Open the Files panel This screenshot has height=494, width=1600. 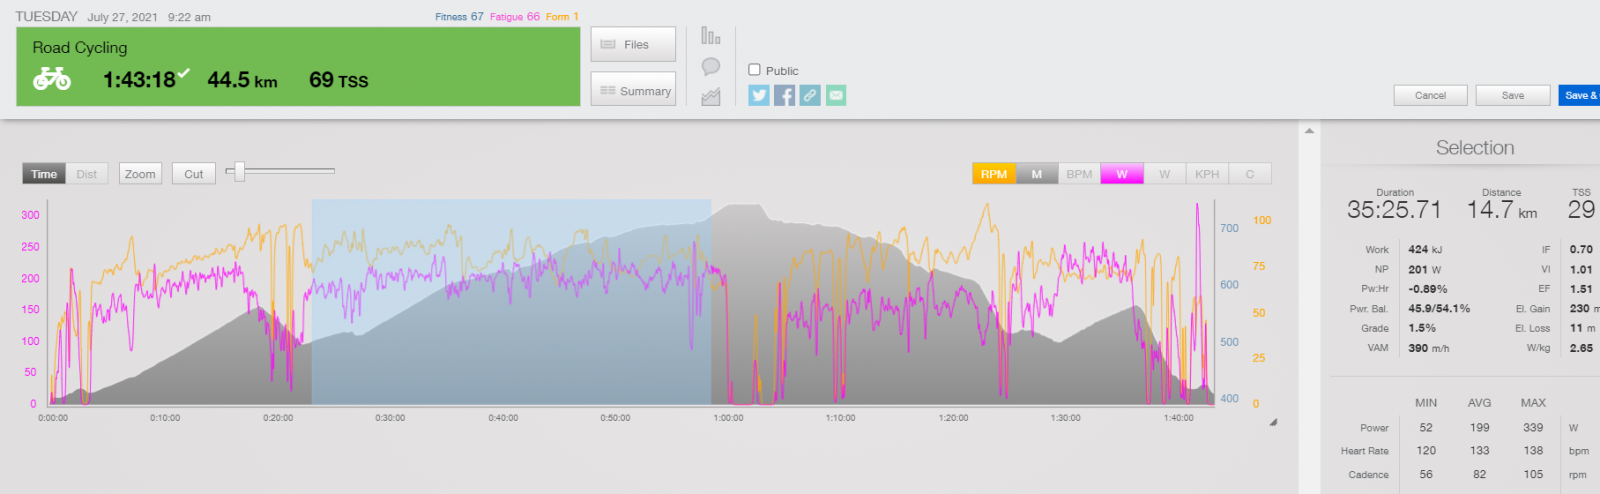pos(633,44)
